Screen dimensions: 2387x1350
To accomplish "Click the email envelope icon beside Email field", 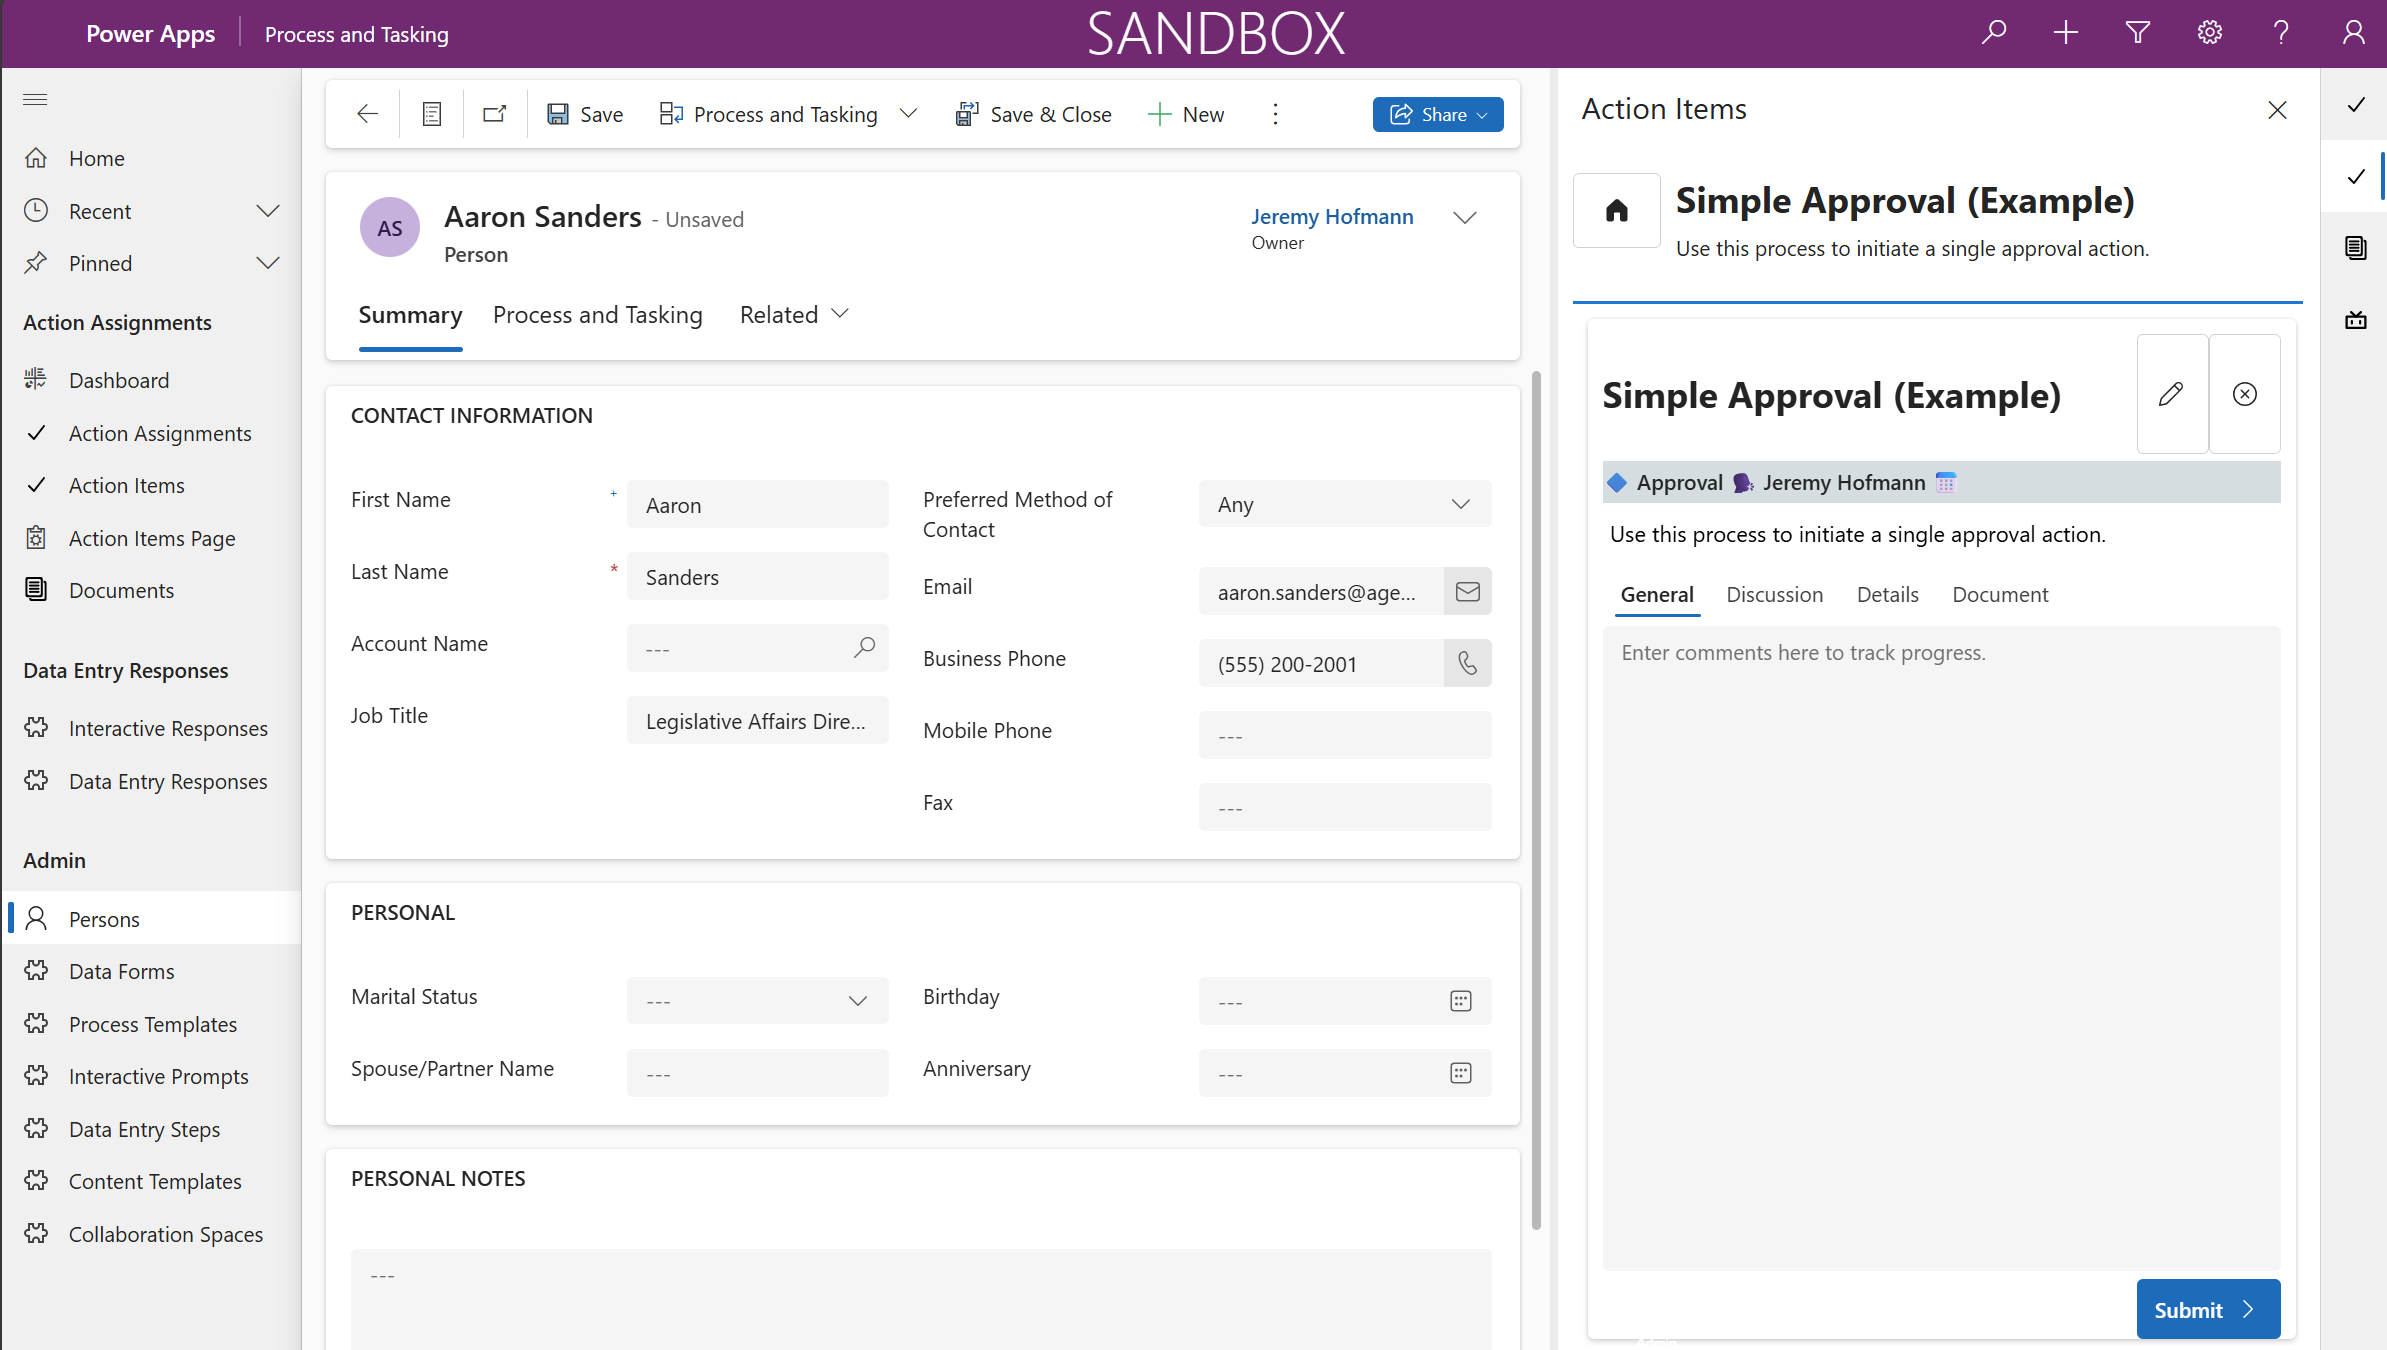I will [1467, 592].
